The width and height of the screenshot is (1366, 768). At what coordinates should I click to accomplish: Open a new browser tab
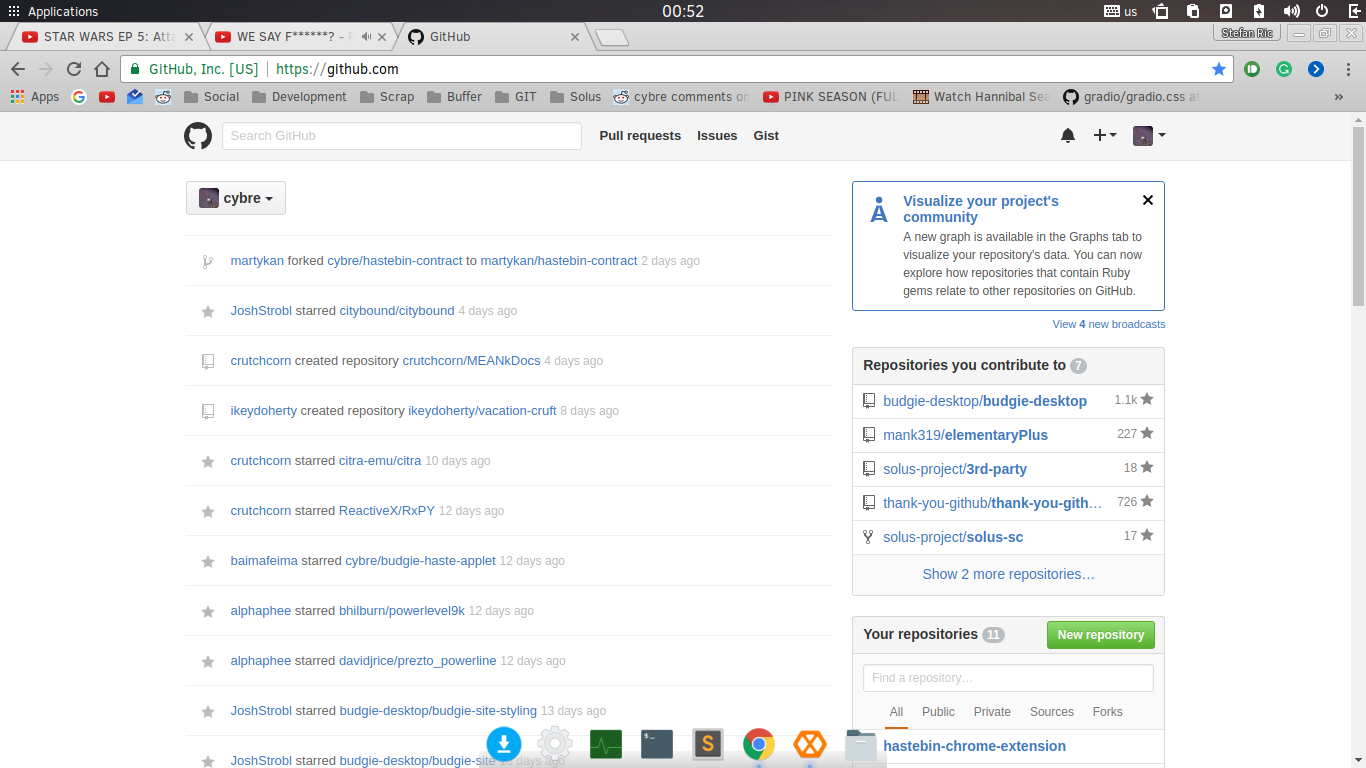611,38
